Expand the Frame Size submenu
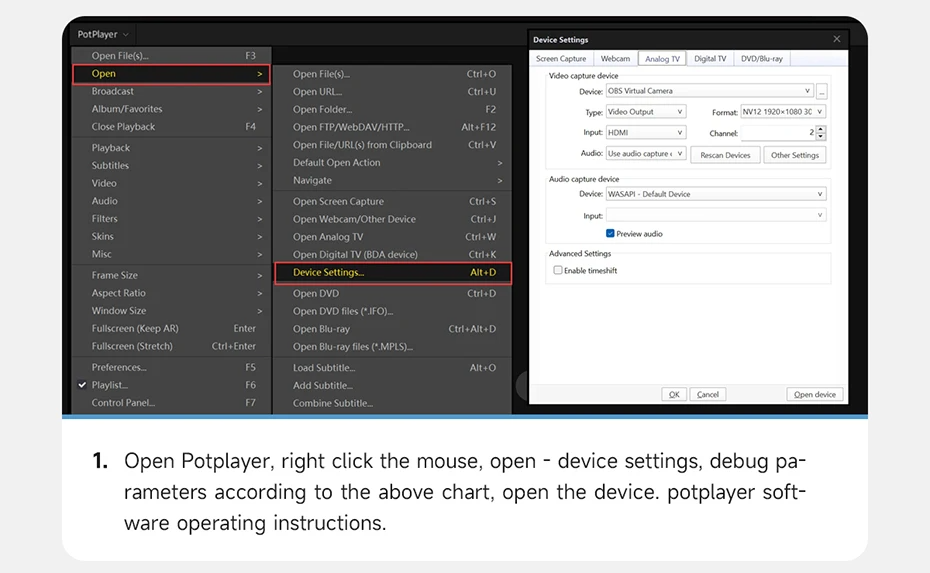Screen dimensions: 930x573 tap(172, 275)
